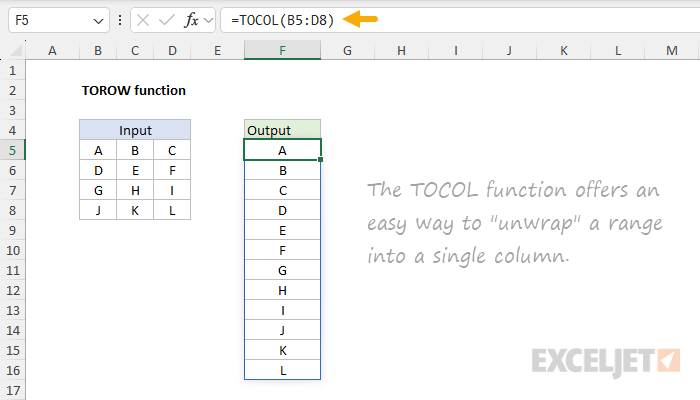Click Output cell F7 containing C
Screen dimensions: 700x400
282,190
